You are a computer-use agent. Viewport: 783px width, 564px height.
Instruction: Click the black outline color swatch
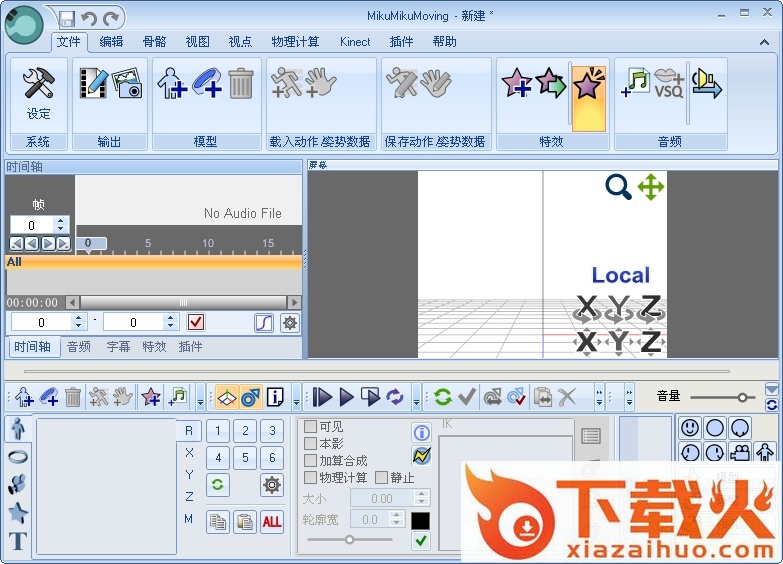[x=420, y=520]
